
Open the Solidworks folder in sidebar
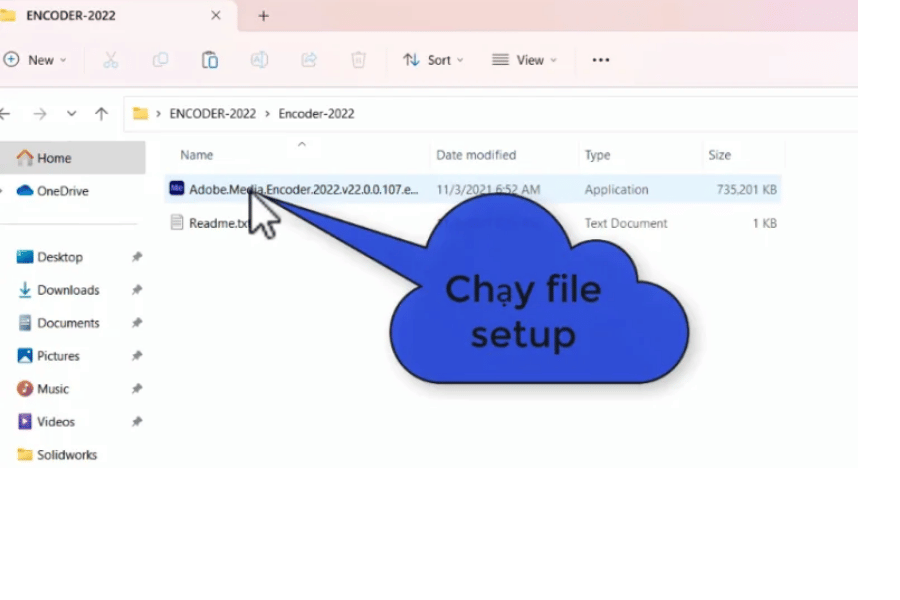click(x=67, y=455)
